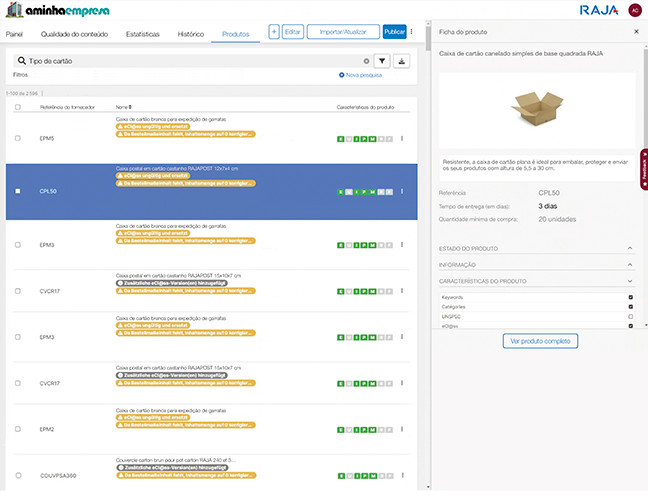Toggle the eCl@ss checkbox in the product panel
This screenshot has width=648, height=500.
pos(631,326)
